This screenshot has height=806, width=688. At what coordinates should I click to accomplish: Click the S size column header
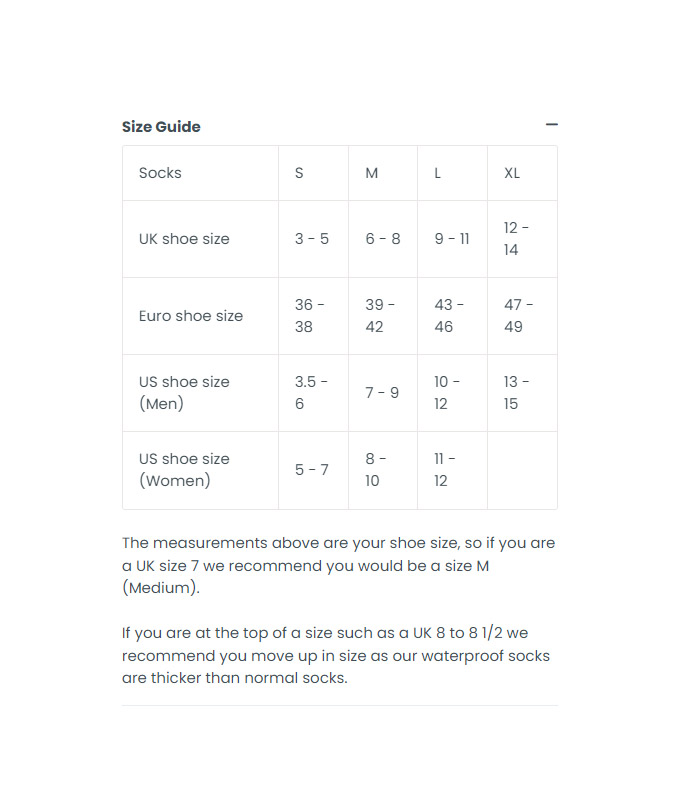click(x=299, y=173)
